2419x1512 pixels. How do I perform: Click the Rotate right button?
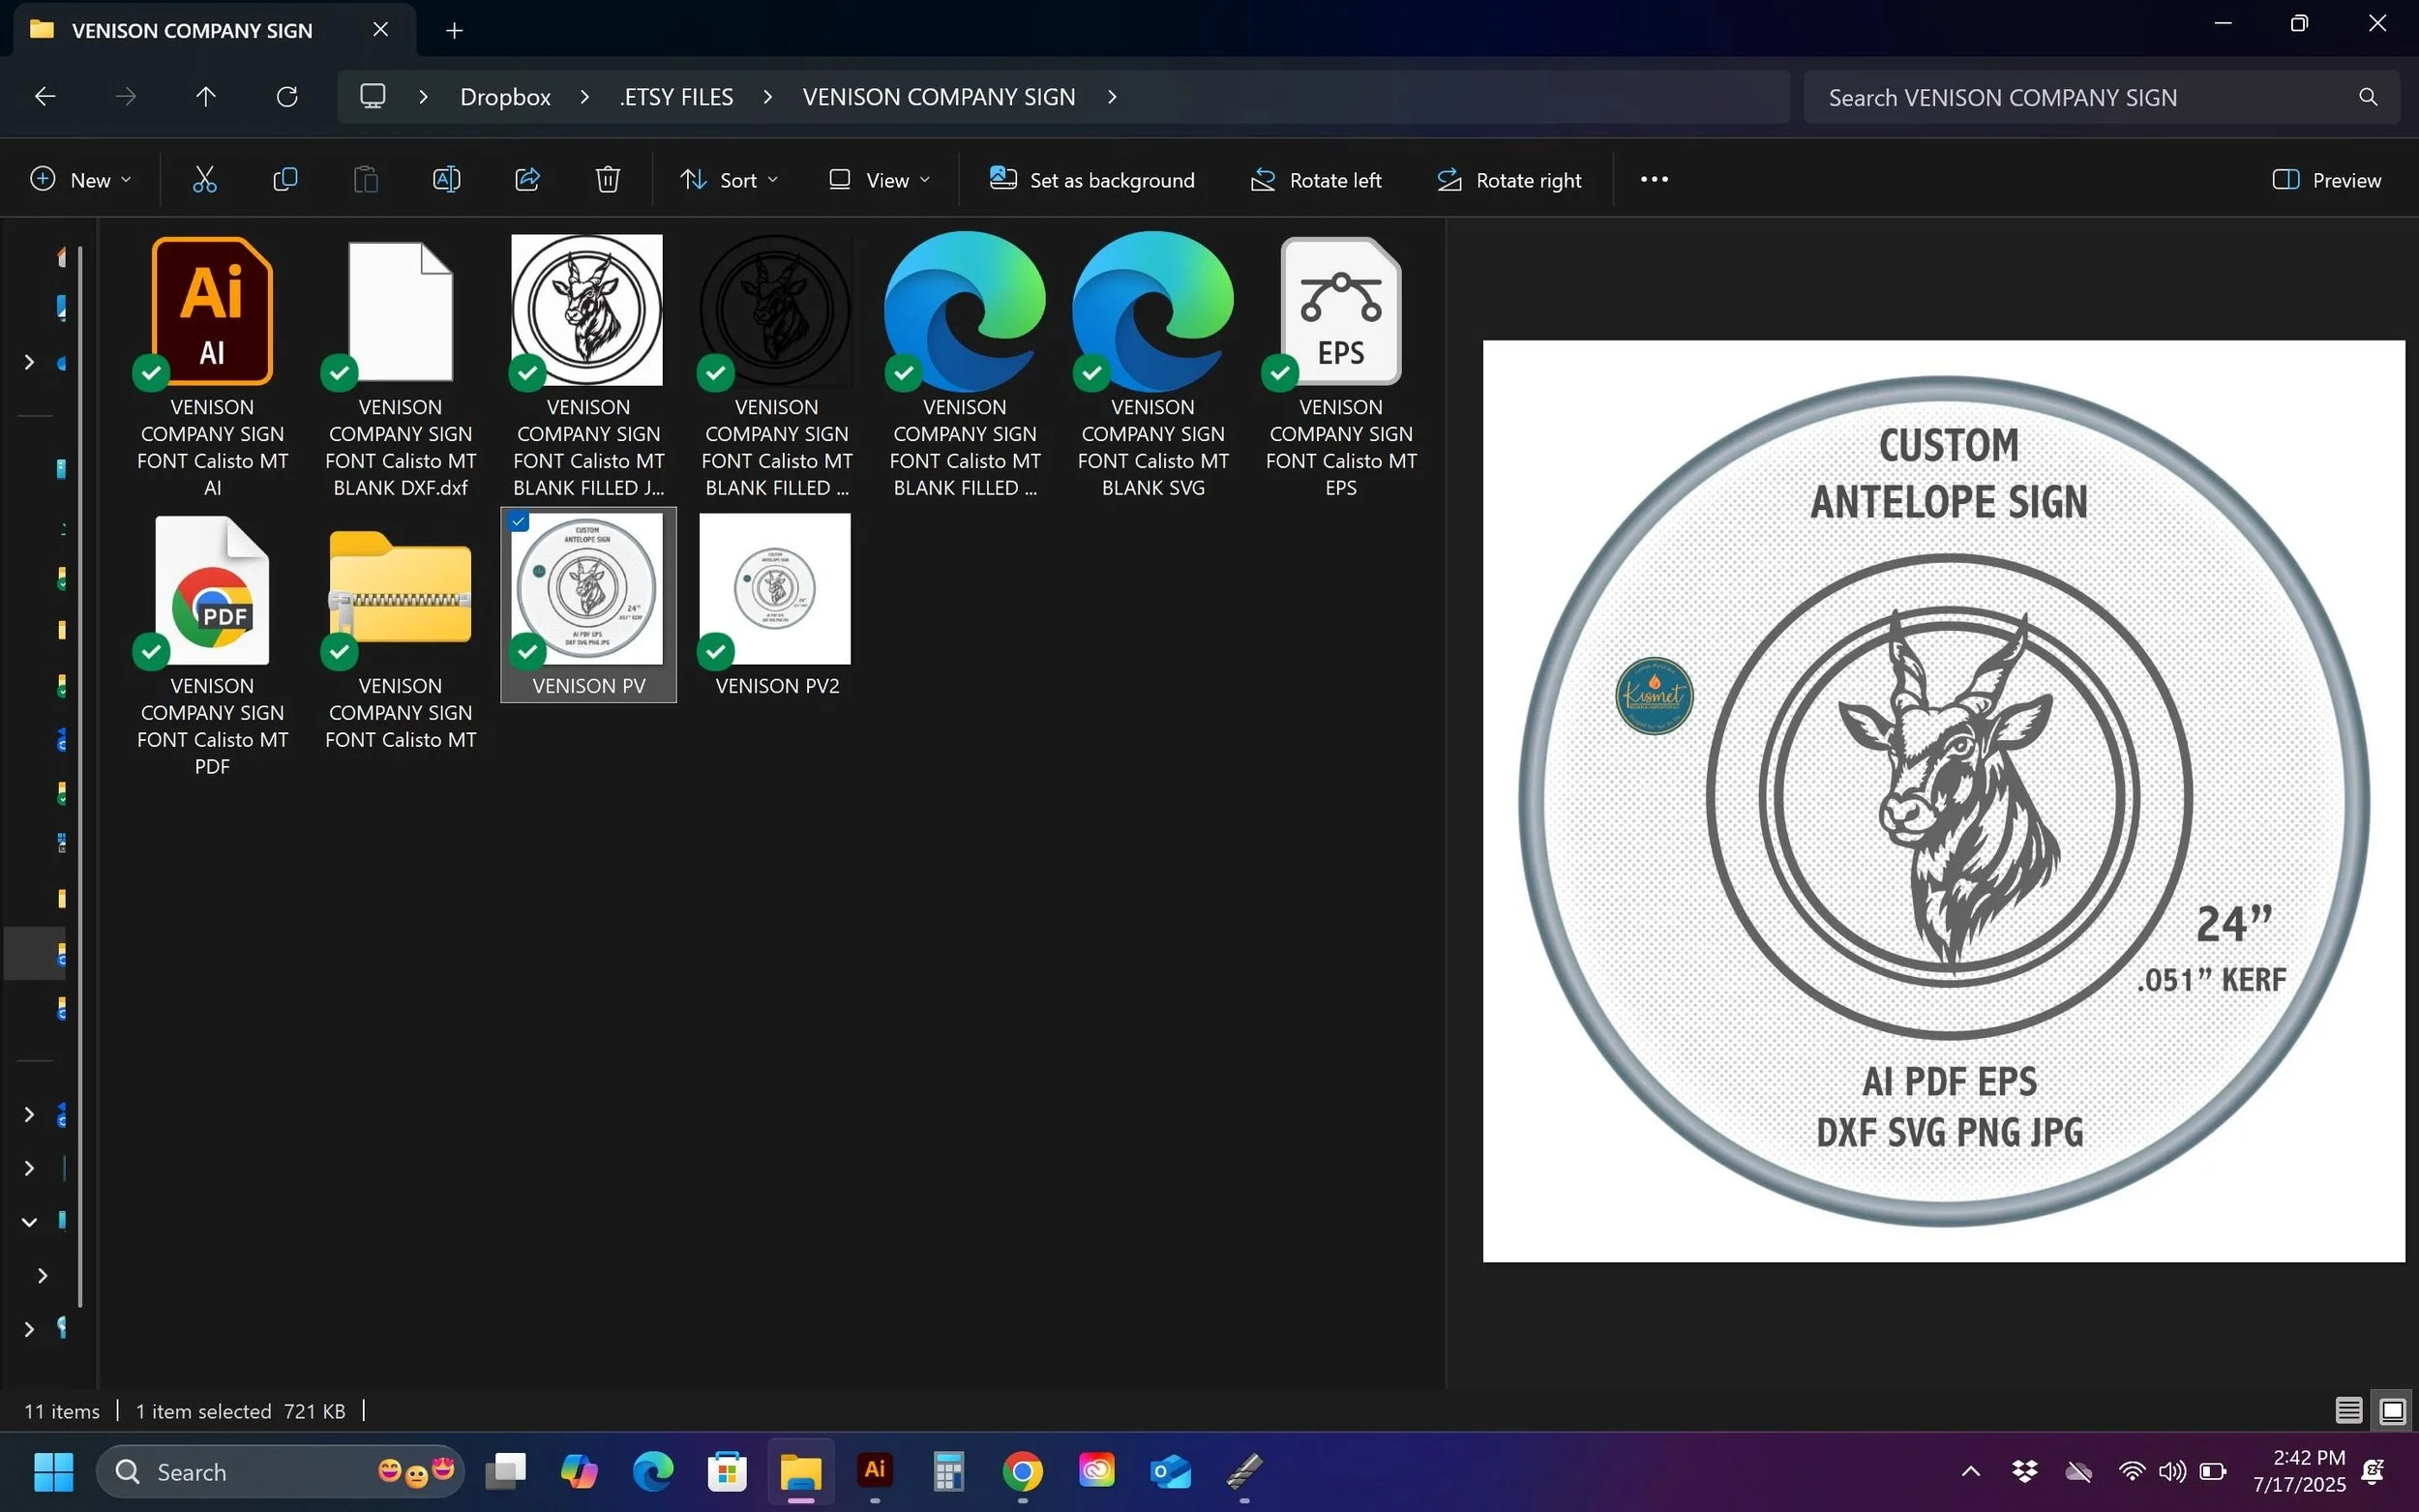(x=1509, y=180)
